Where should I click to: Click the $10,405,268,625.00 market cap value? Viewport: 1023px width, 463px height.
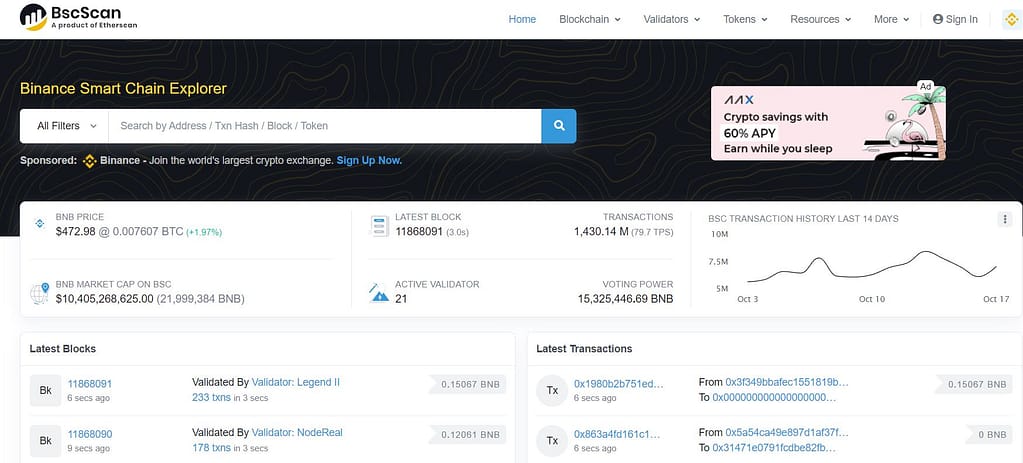click(104, 299)
